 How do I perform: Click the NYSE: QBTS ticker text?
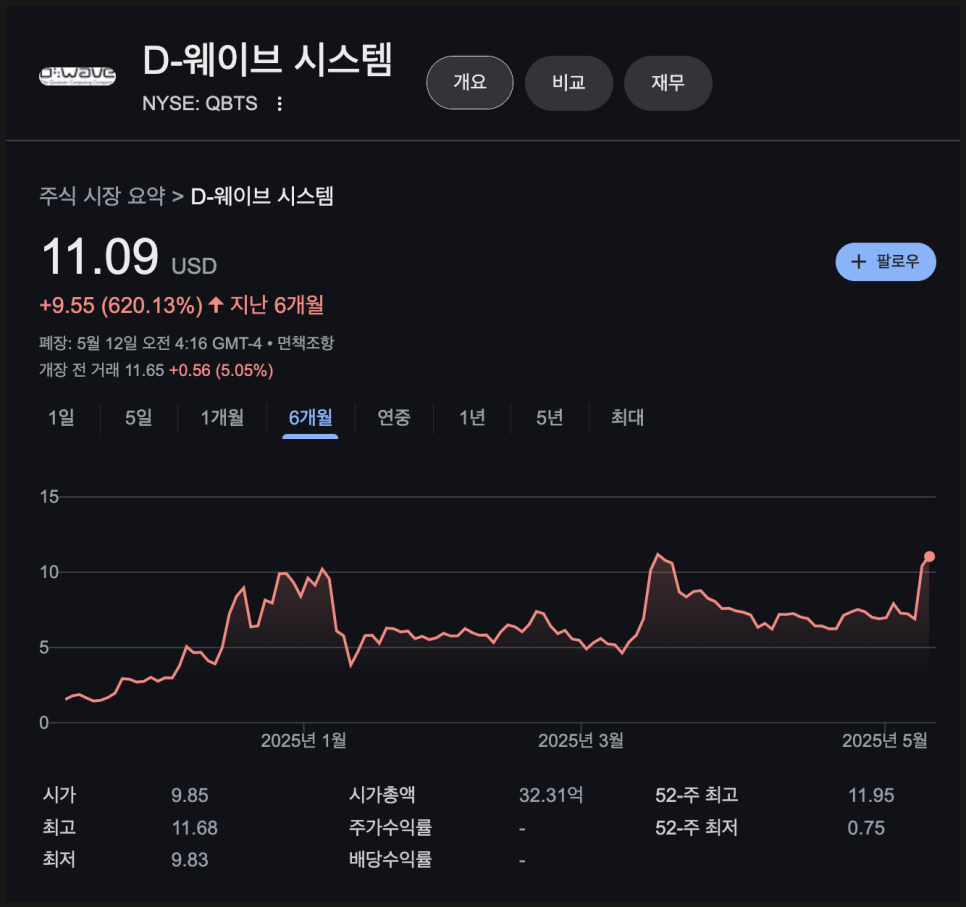[200, 104]
